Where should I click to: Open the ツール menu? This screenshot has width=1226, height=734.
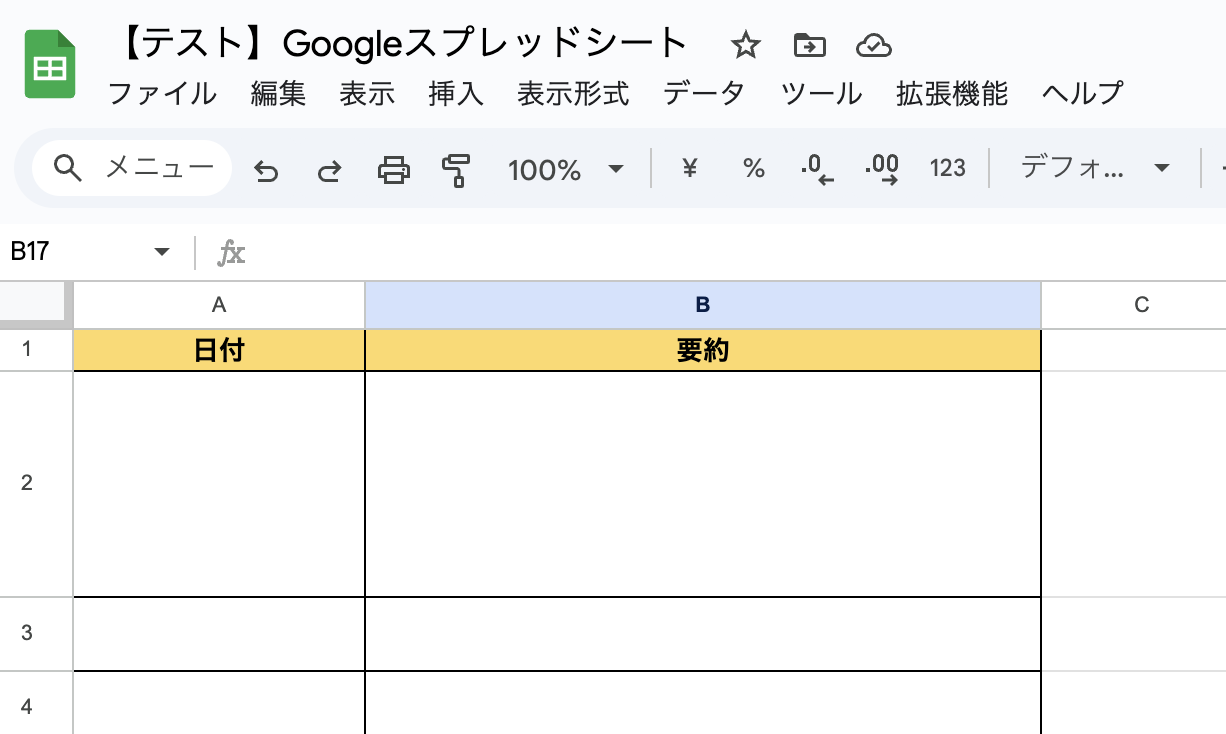point(821,94)
